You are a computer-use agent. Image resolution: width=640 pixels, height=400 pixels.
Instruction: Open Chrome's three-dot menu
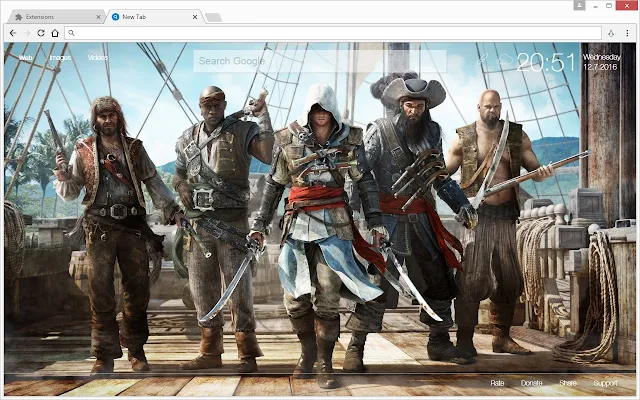[627, 33]
